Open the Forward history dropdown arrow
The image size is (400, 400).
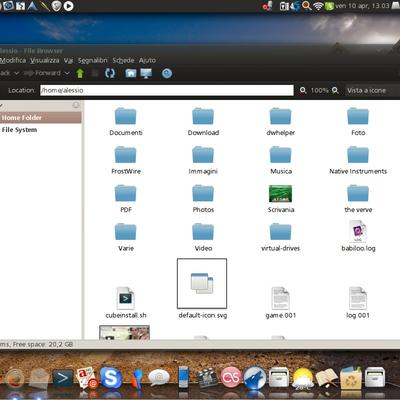pyautogui.click(x=67, y=73)
